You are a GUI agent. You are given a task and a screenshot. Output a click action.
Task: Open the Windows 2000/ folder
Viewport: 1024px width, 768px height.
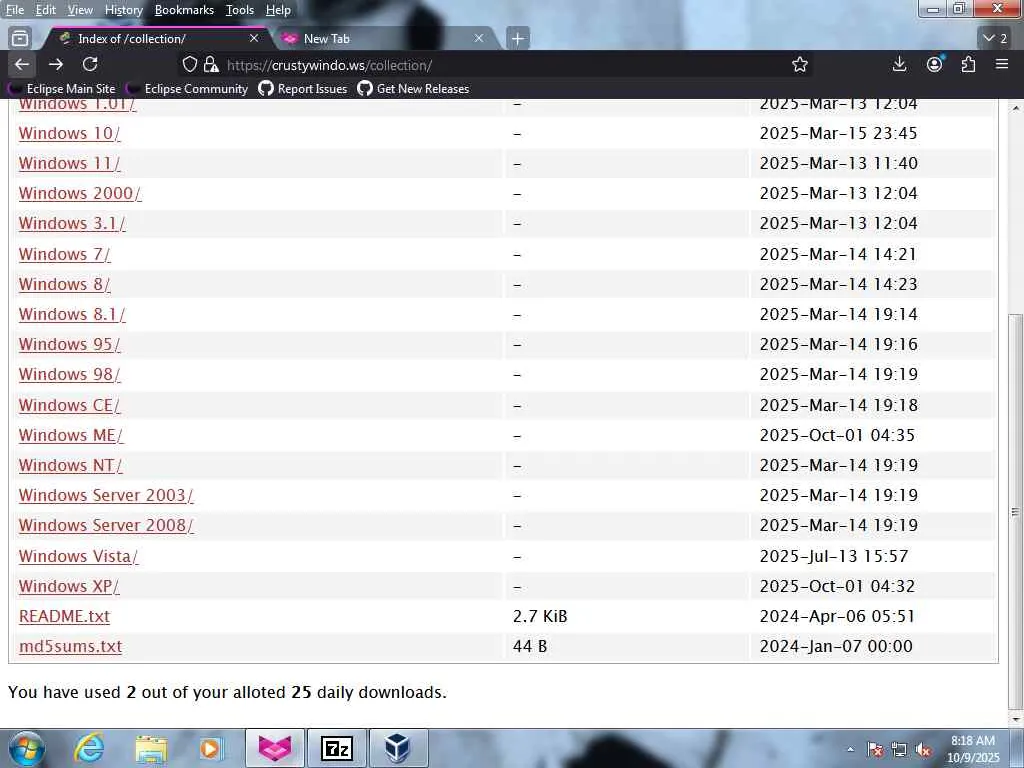(80, 193)
